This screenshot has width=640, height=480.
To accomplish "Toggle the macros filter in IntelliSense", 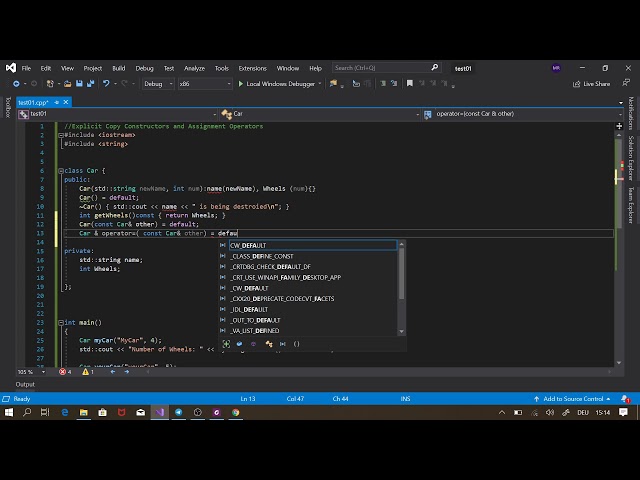I will tap(282, 344).
